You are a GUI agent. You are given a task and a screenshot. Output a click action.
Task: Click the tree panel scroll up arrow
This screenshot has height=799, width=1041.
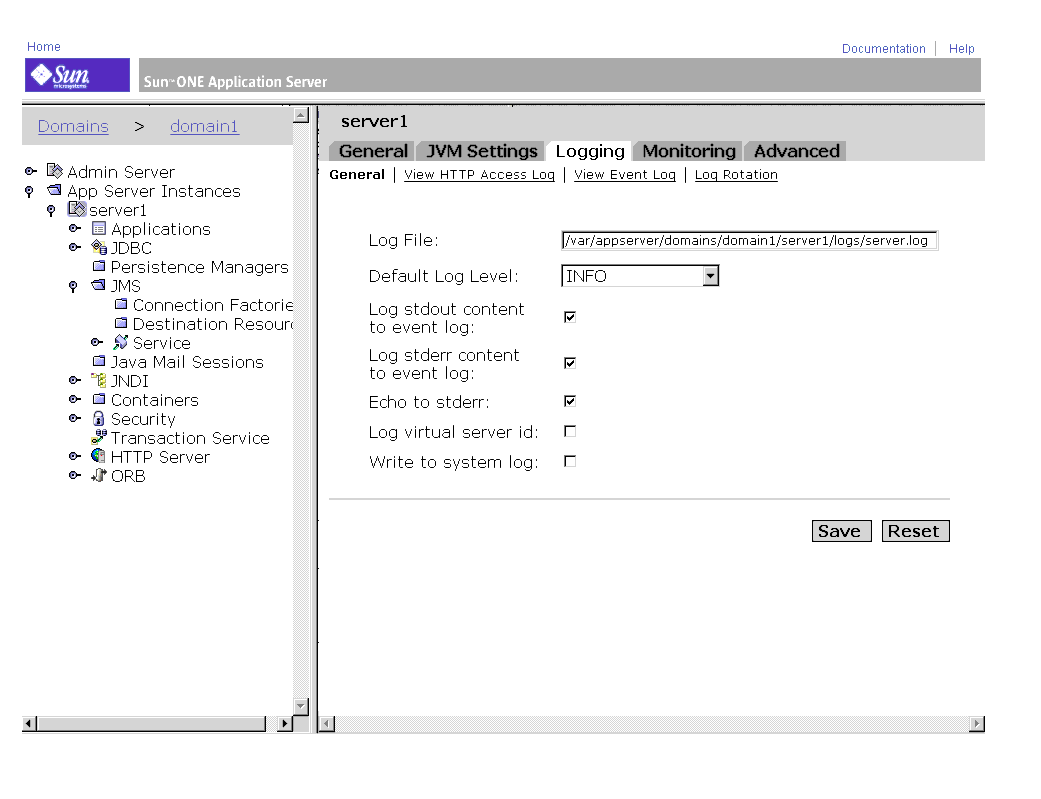301,115
